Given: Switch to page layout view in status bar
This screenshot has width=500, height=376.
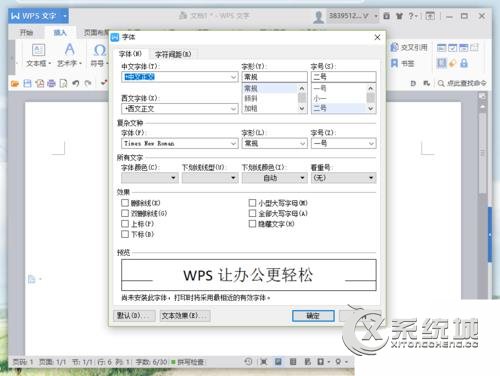Looking at the screenshot, I should tap(278, 361).
